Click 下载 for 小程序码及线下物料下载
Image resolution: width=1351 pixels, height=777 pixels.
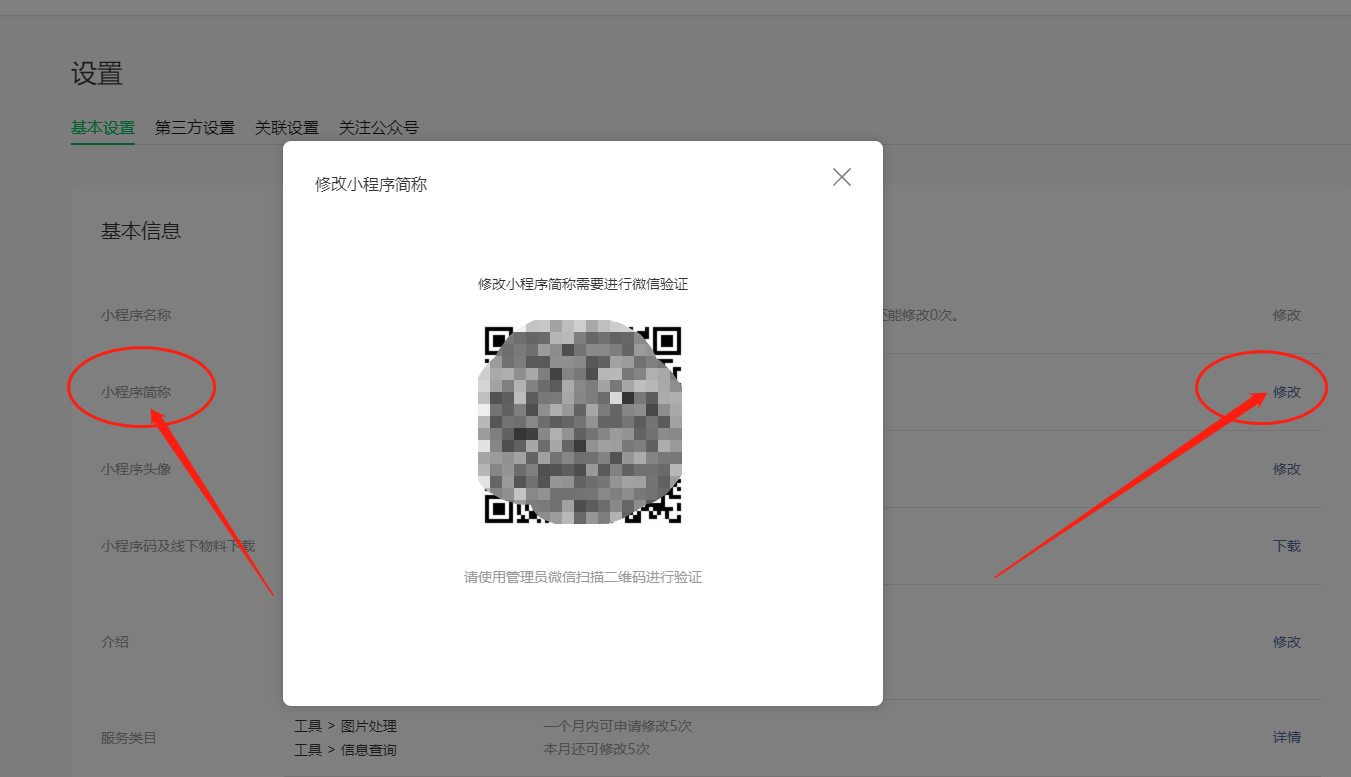point(1287,546)
